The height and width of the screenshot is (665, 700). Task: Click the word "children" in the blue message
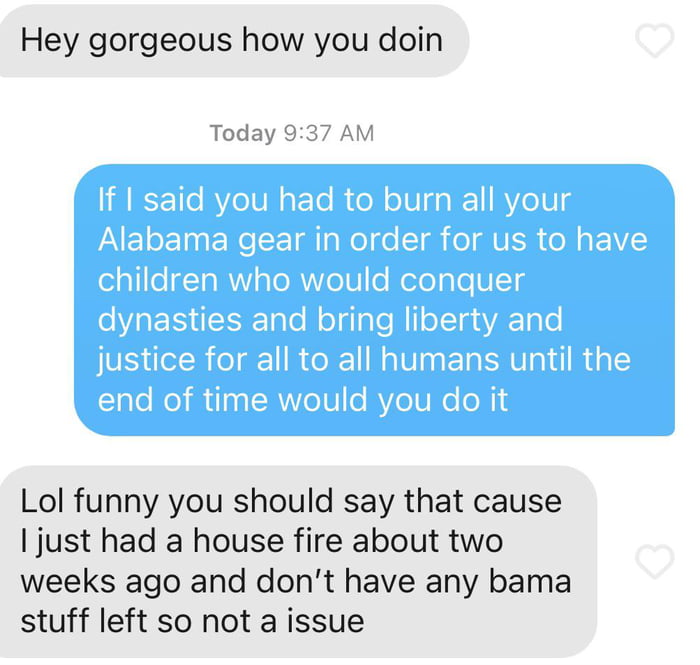[x=158, y=280]
